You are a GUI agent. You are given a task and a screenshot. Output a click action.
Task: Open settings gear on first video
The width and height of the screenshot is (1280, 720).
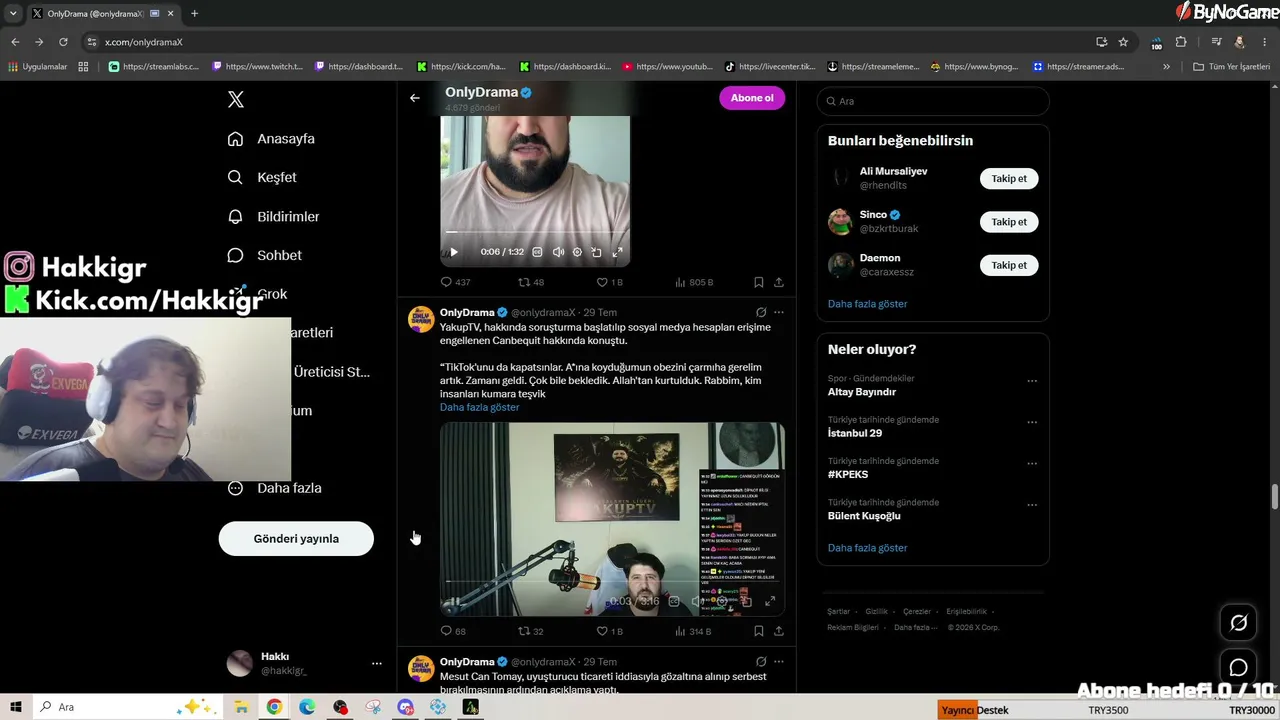(x=577, y=252)
